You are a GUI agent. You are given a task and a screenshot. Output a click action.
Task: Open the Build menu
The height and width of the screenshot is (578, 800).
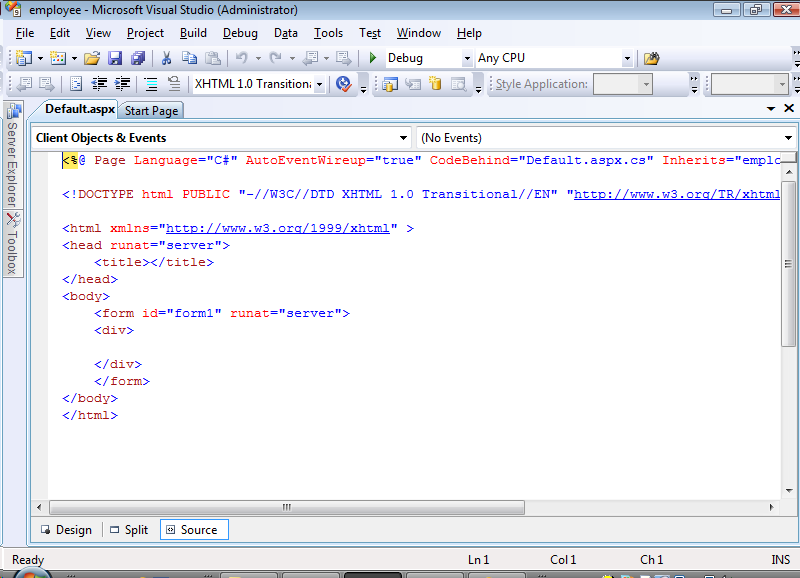pos(193,33)
